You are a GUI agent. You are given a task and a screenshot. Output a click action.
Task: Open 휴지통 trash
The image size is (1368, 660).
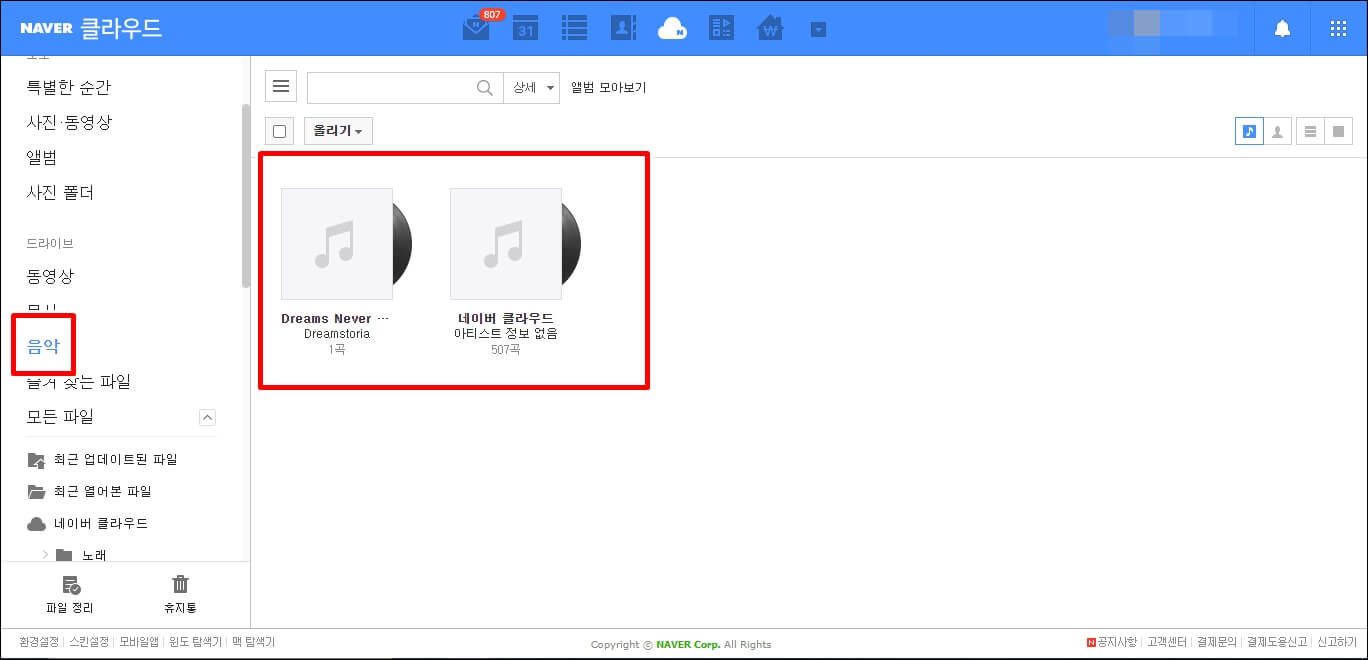[x=180, y=594]
